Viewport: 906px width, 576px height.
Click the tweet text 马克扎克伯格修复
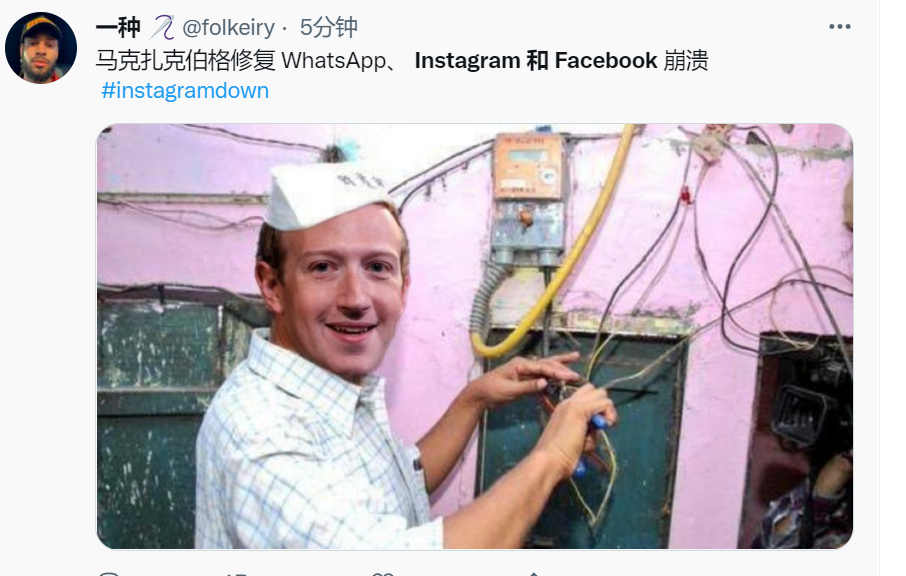[185, 61]
